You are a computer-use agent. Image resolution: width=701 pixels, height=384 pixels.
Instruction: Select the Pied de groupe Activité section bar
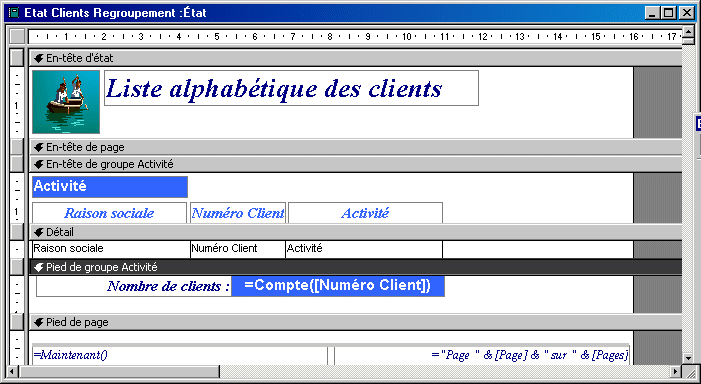(x=355, y=267)
